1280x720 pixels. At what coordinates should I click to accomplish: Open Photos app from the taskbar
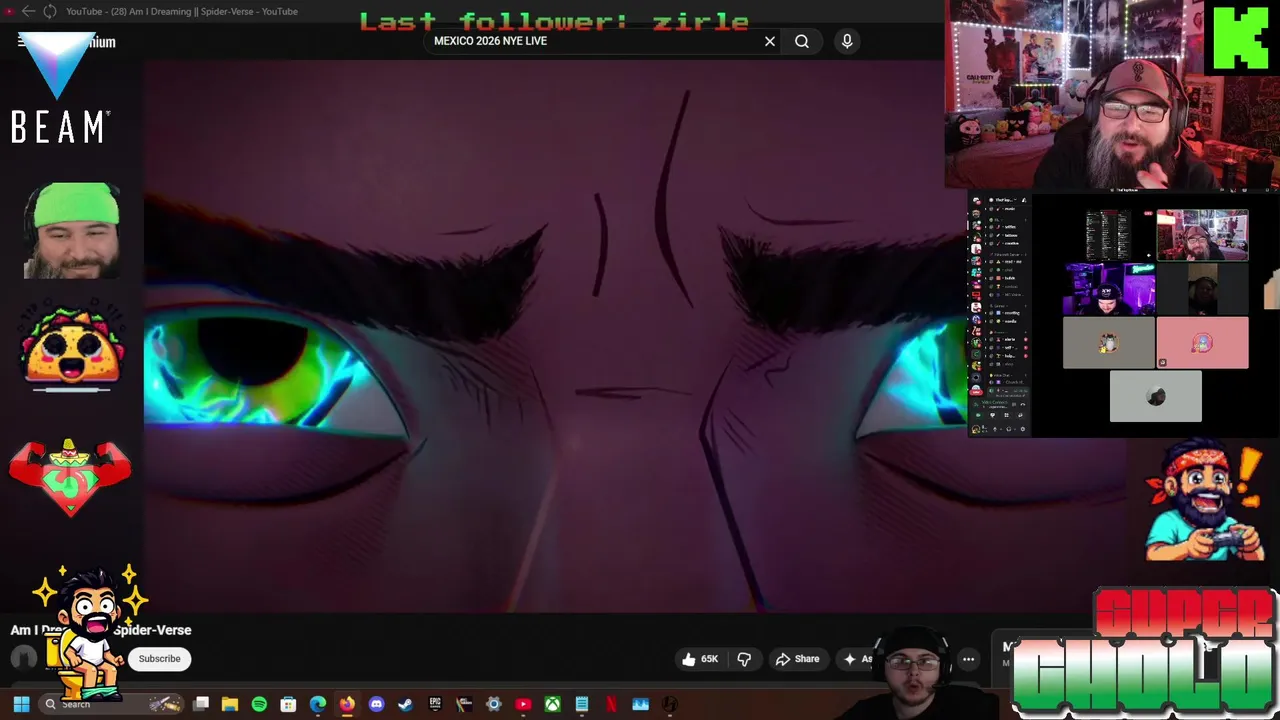click(640, 704)
